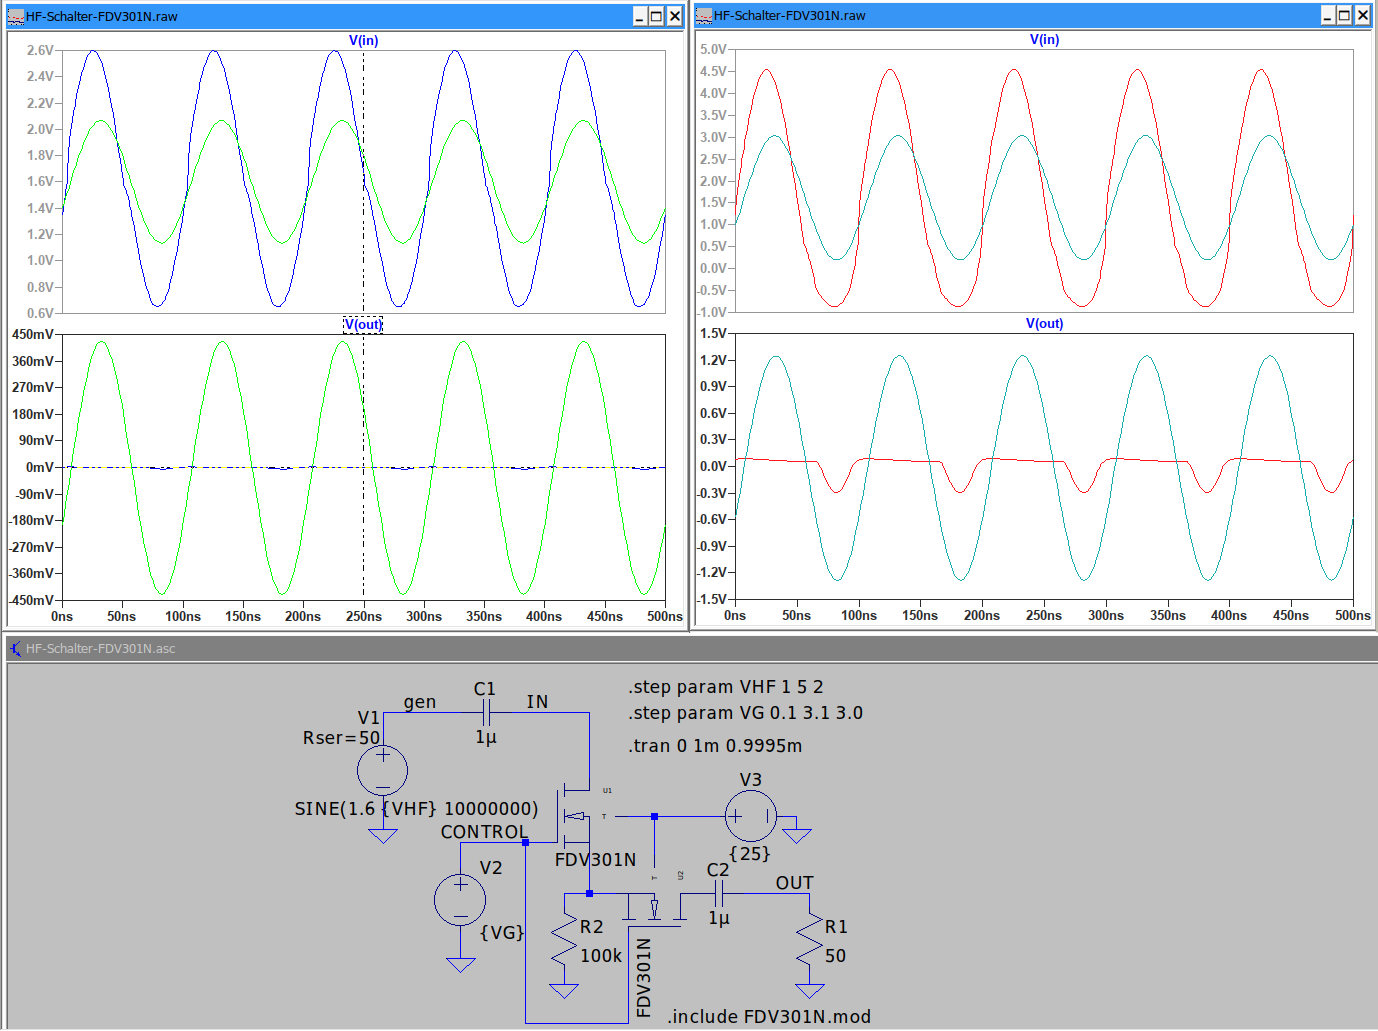The image size is (1378, 1031).
Task: Select the R2 100k resistor symbol
Action: click(564, 941)
